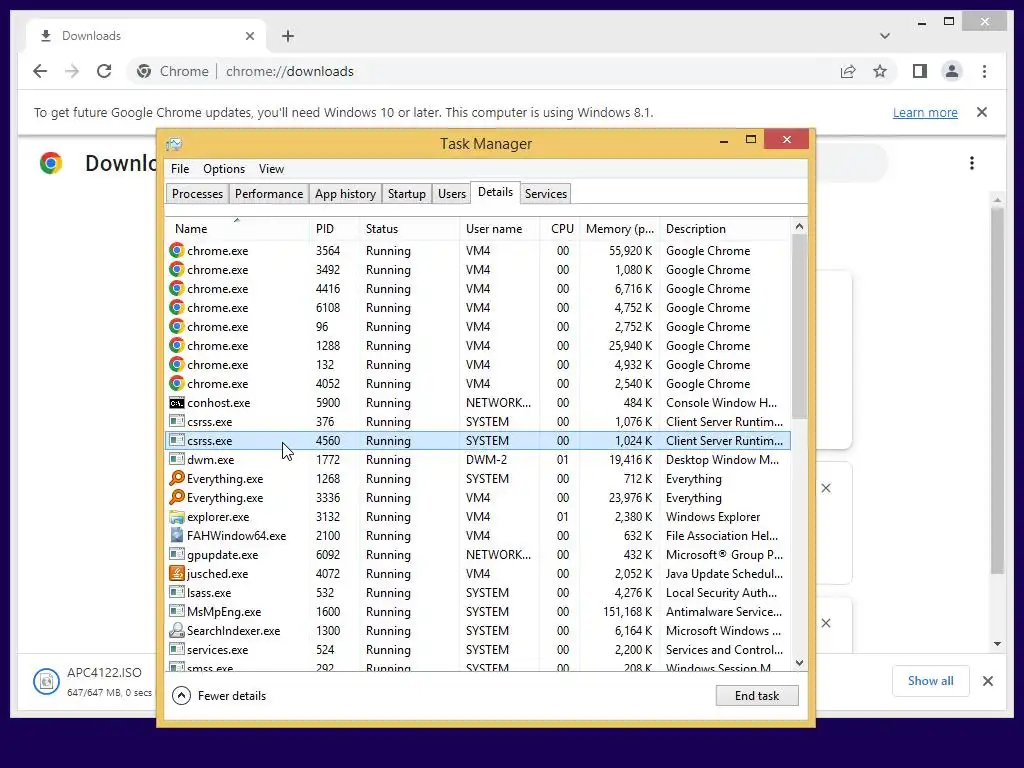Image resolution: width=1024 pixels, height=768 pixels.
Task: Switch to the Processes tab
Action: pos(197,194)
